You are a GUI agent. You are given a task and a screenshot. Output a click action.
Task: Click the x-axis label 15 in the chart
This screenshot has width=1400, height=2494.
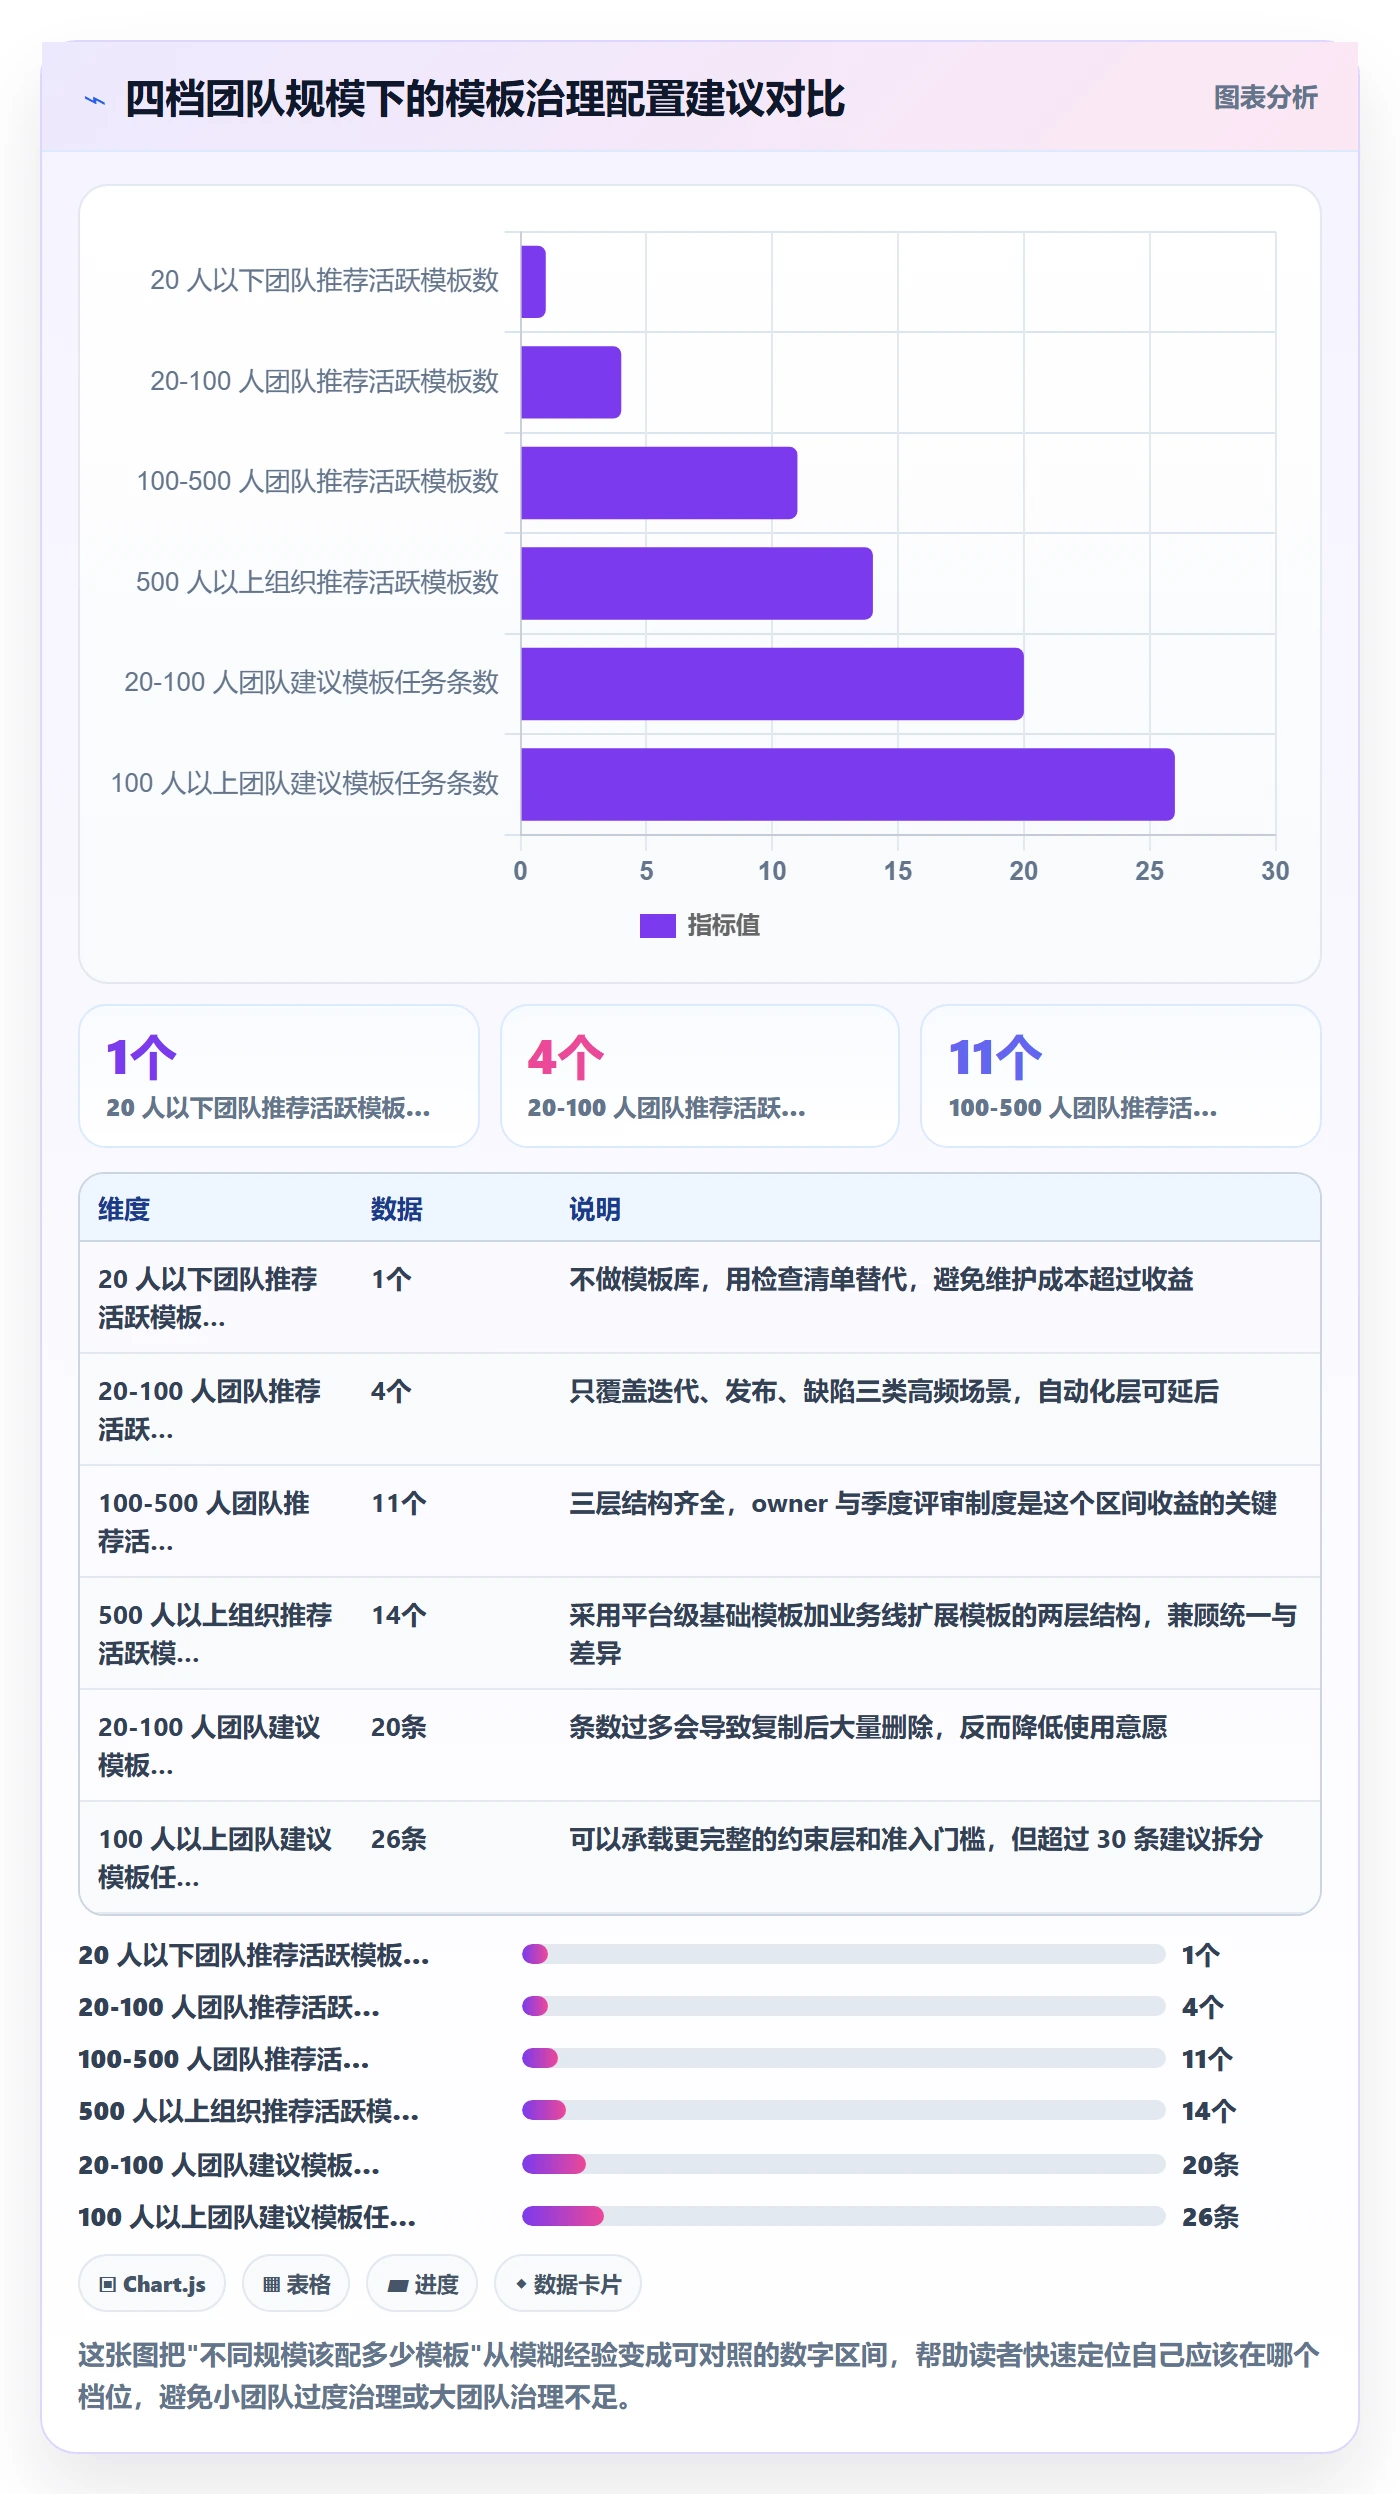pos(898,871)
